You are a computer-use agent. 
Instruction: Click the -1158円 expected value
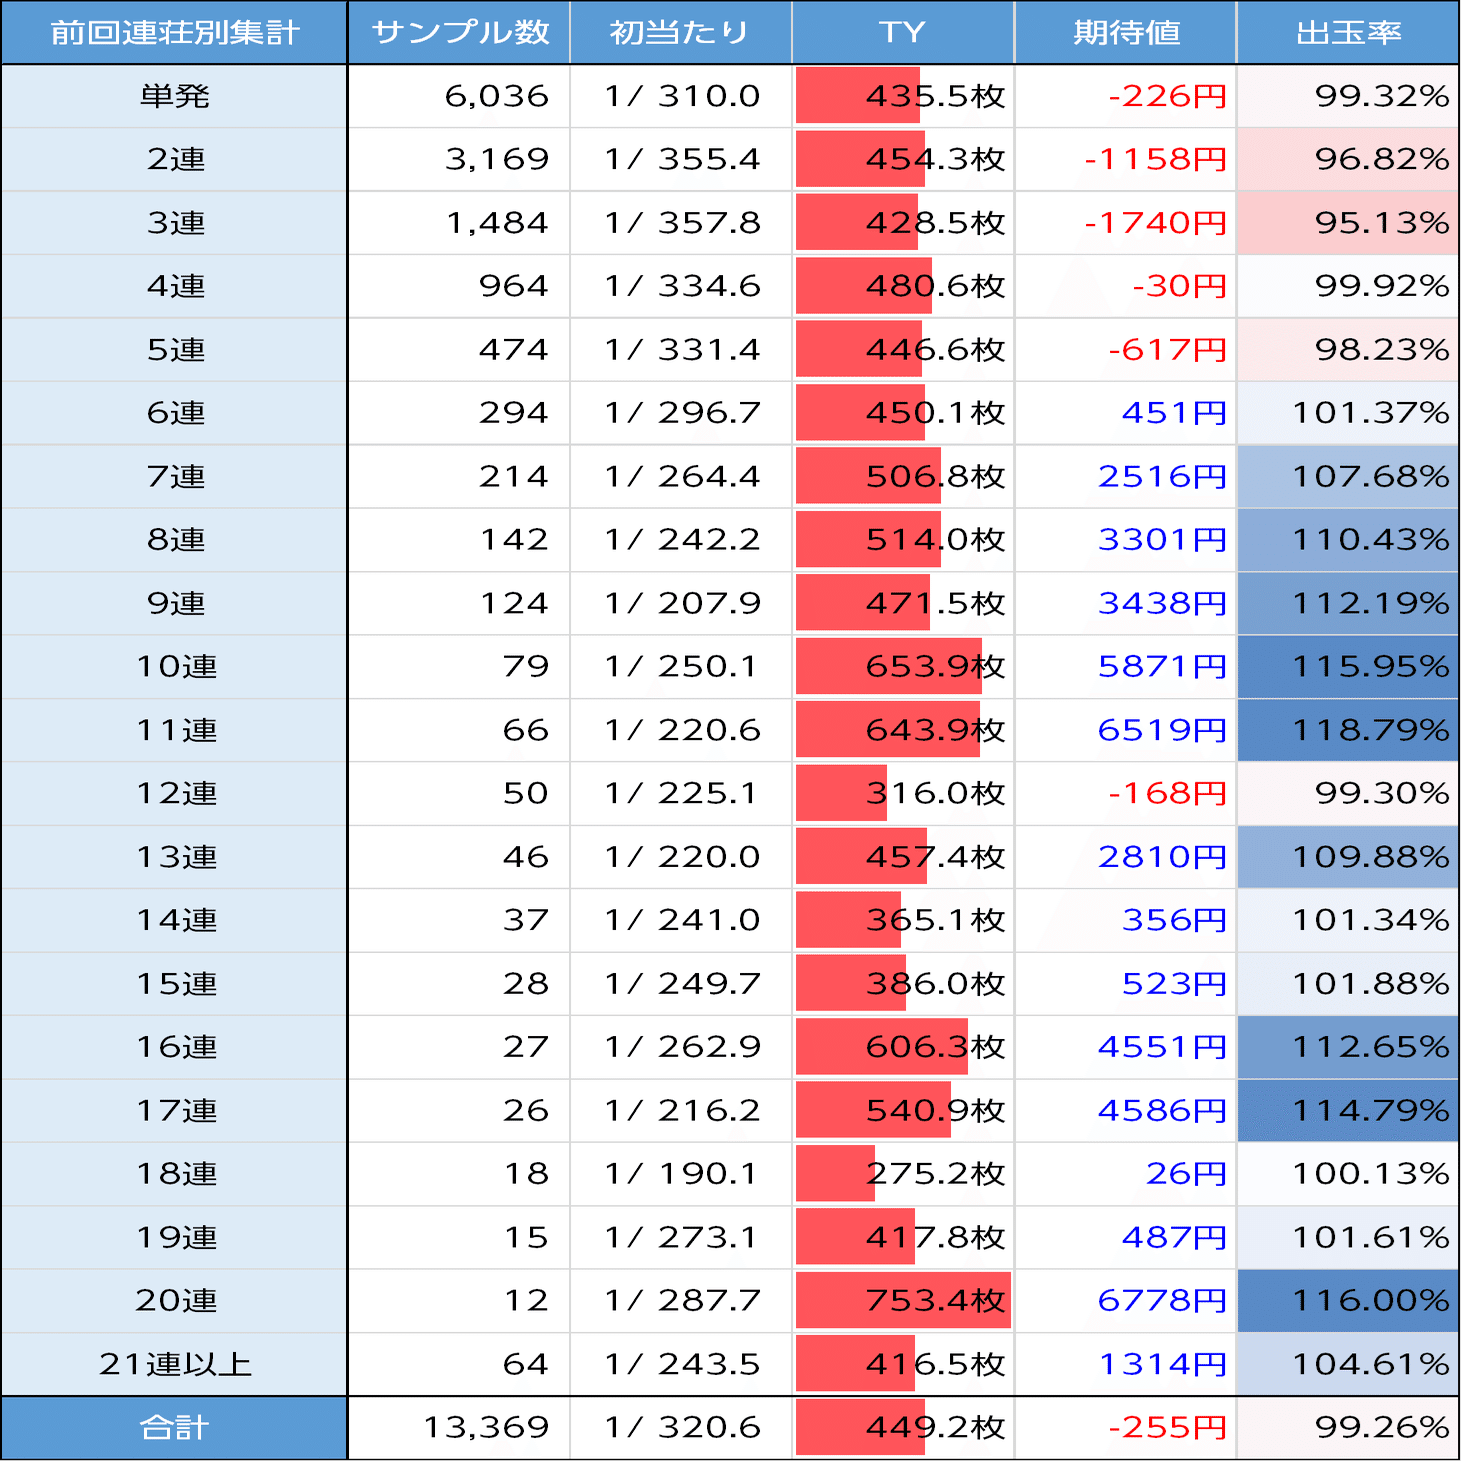1126,159
